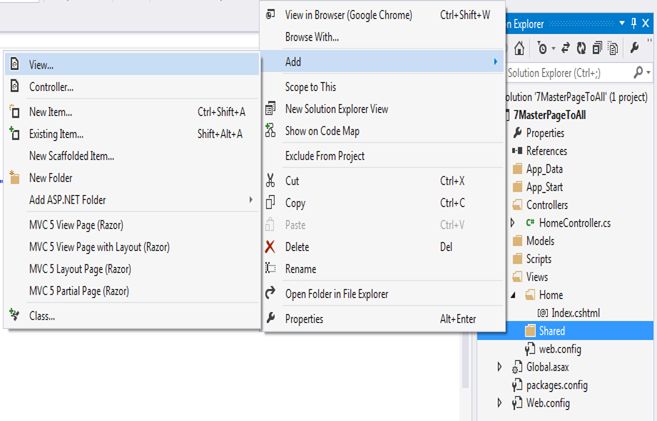This screenshot has height=421, width=657.
Task: Click the Refresh icon in Solution Explorer
Action: coord(581,48)
